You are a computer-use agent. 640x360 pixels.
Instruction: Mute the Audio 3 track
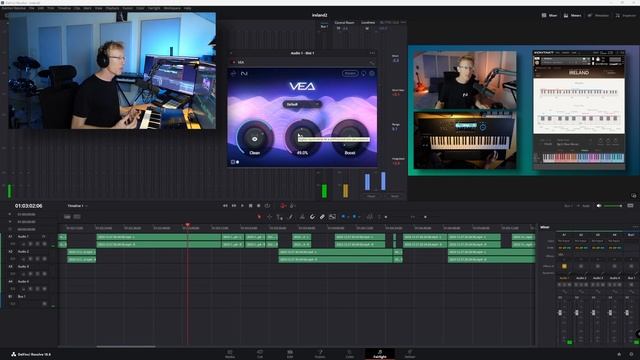pos(44,274)
